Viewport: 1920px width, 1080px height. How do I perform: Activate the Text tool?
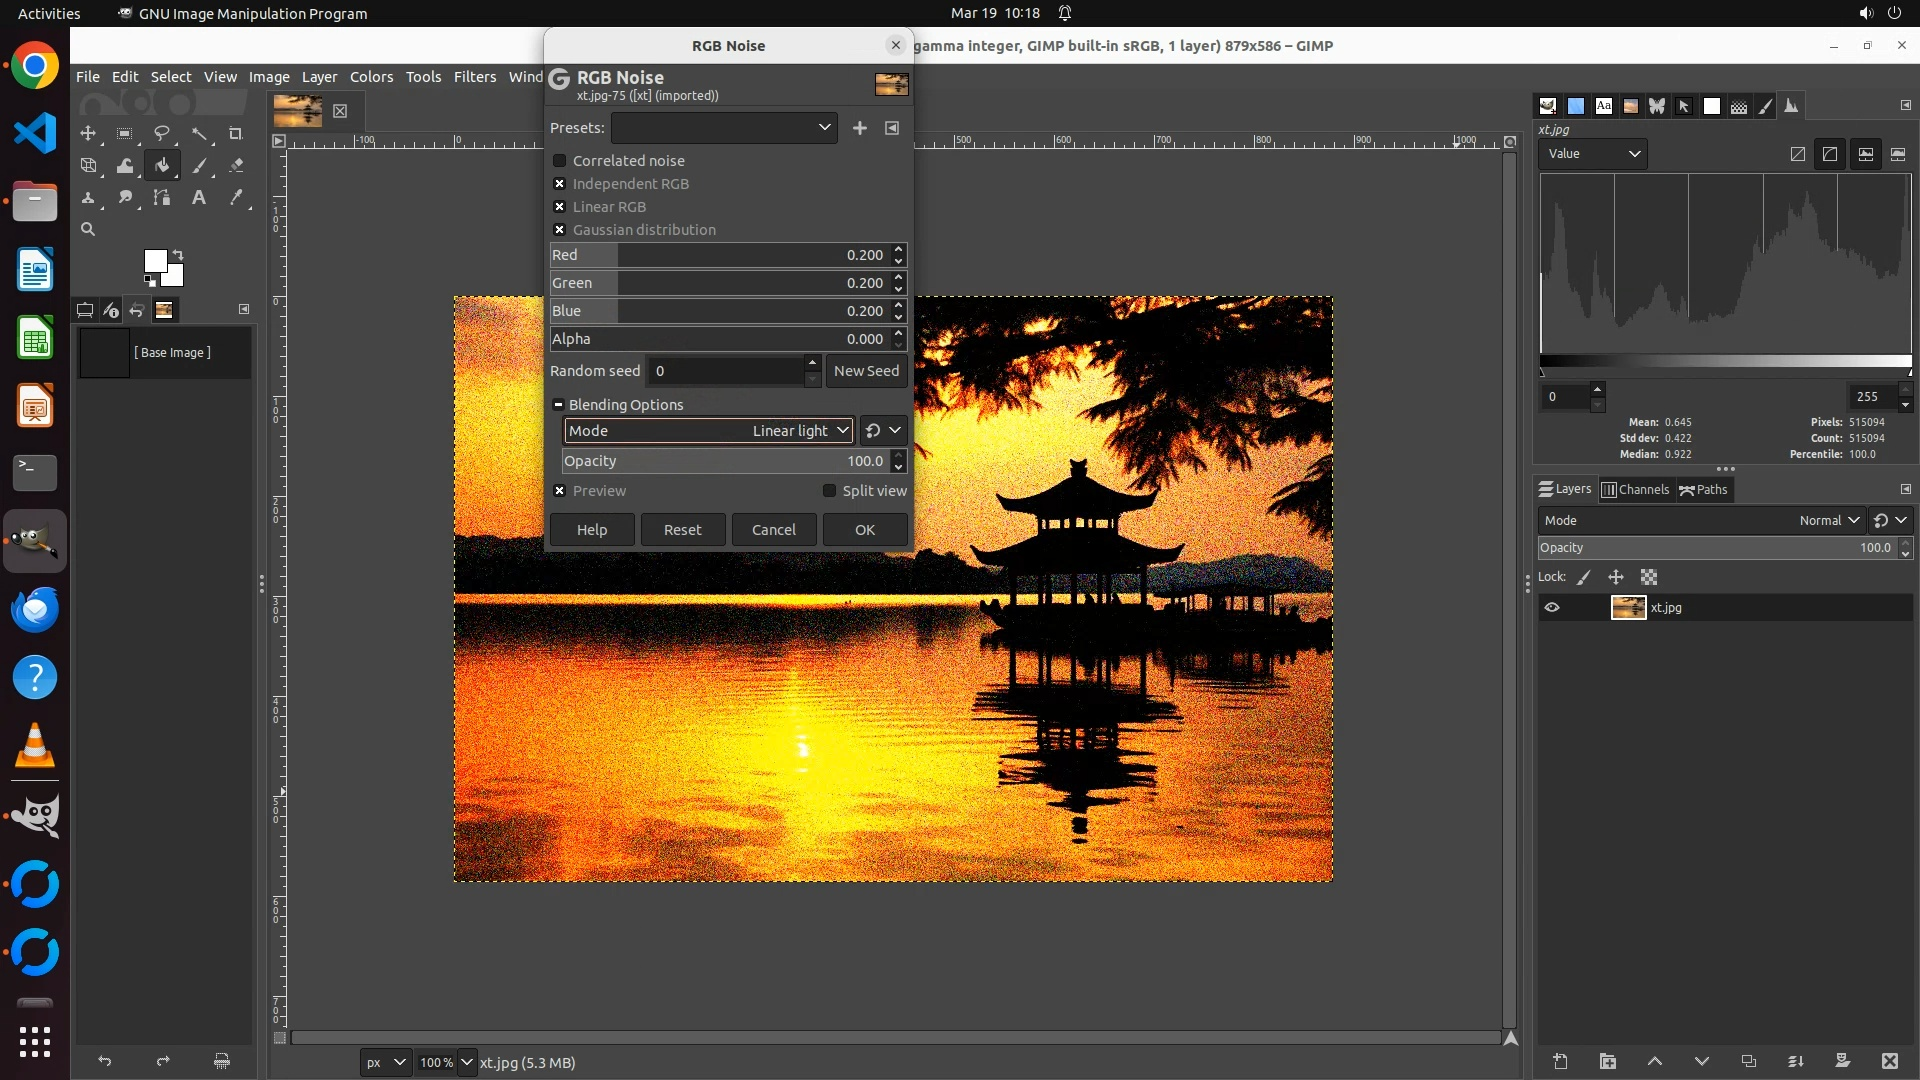[199, 198]
